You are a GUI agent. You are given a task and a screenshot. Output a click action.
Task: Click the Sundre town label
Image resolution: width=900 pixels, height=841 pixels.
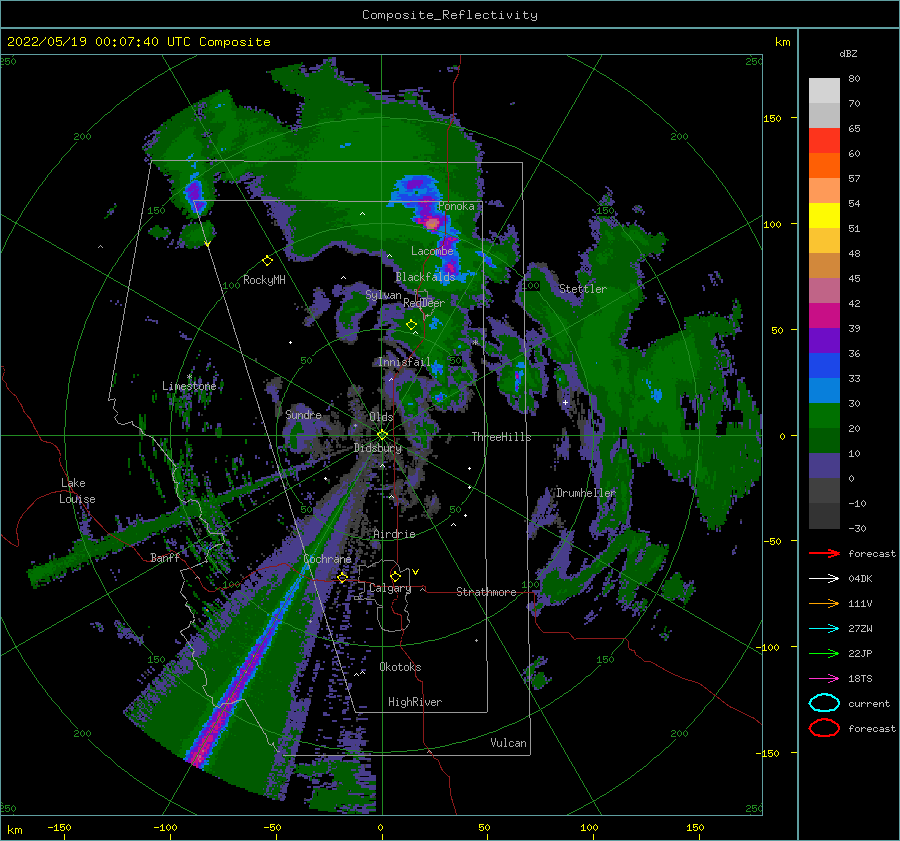click(303, 414)
